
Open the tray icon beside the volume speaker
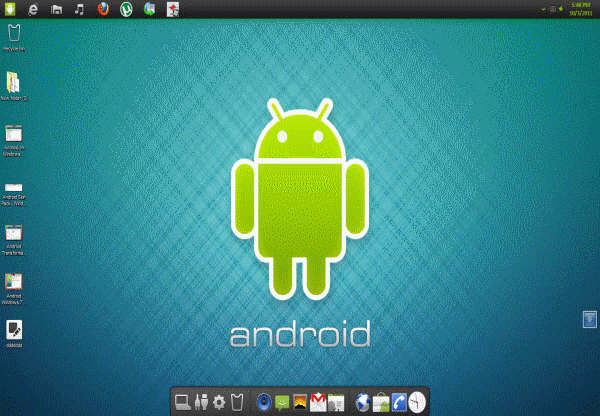click(x=553, y=9)
